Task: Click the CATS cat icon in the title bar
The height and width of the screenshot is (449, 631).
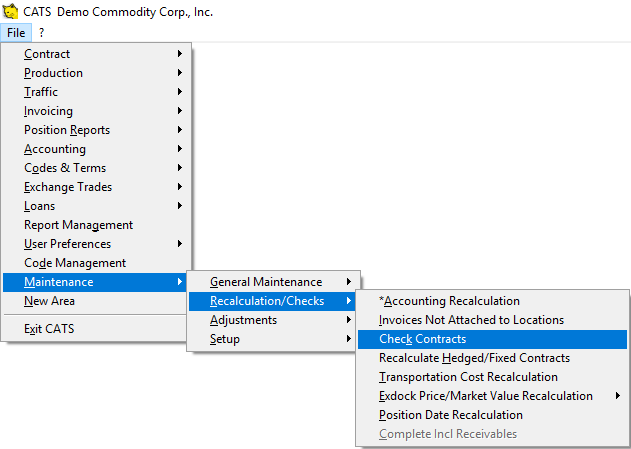Action: point(10,12)
